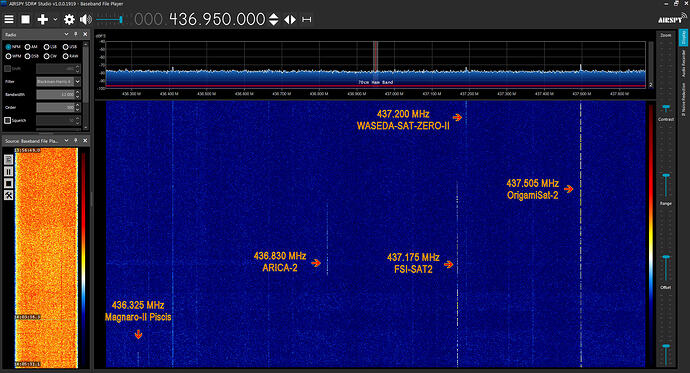This screenshot has height=373, width=690.
Task: Click the Range slider handle
Action: tap(666, 257)
